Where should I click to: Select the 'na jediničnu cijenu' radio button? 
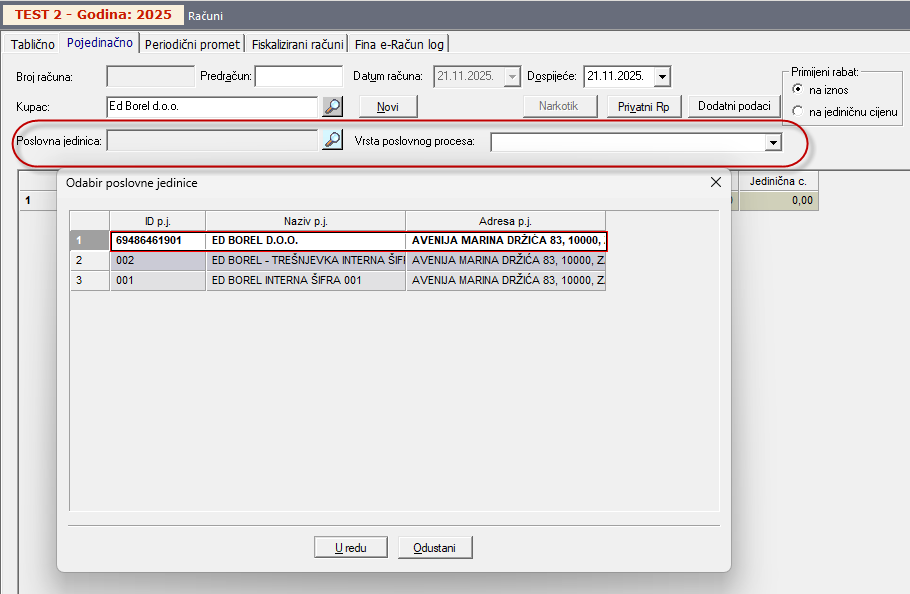coord(797,111)
